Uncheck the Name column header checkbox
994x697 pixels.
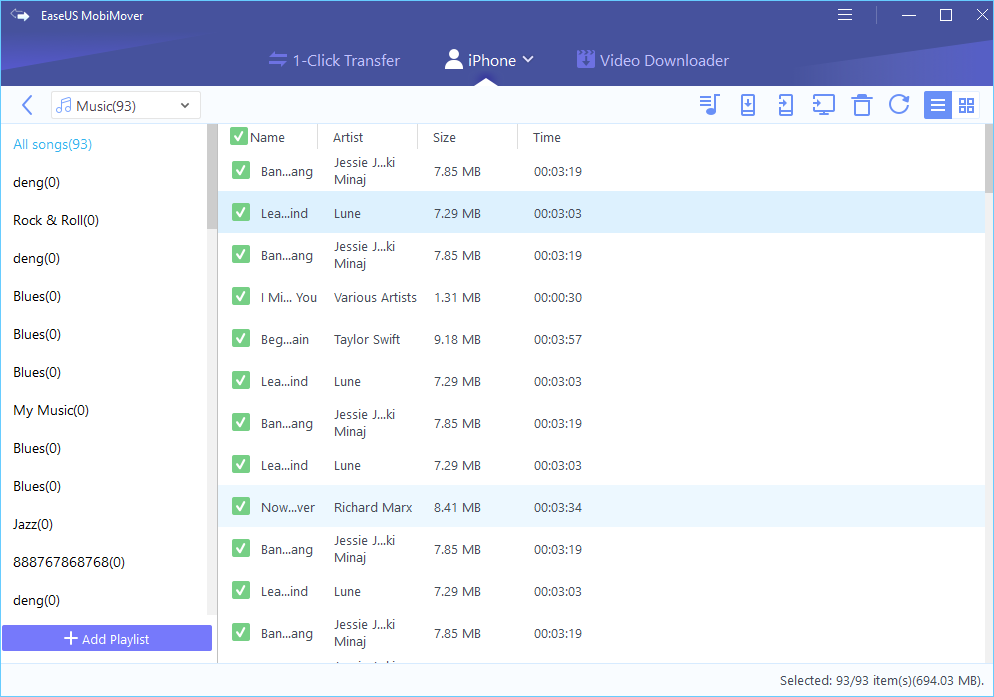click(240, 137)
